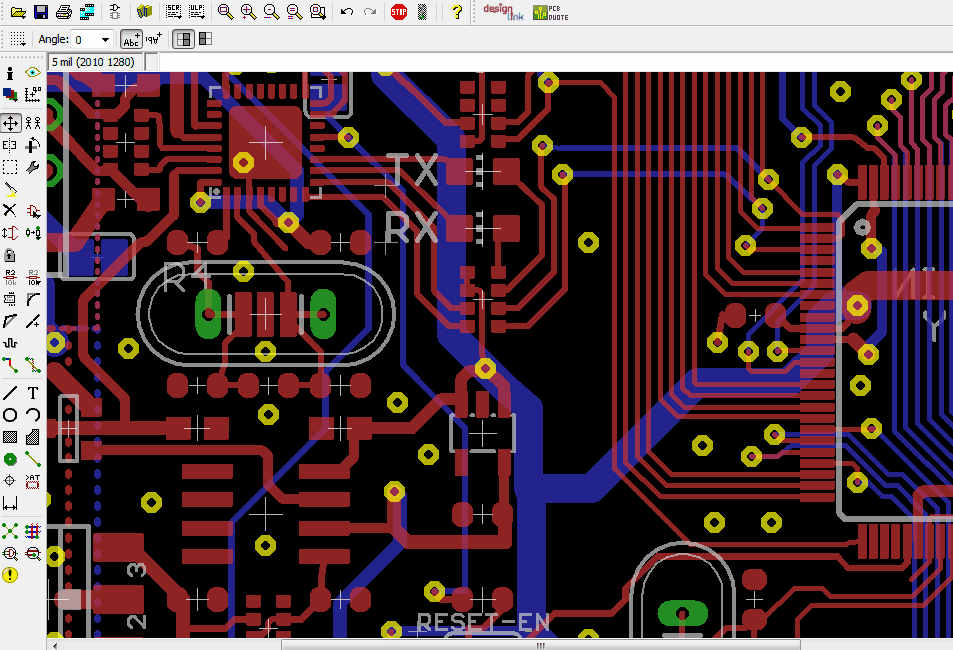Zoom to fit the board
This screenshot has height=650, width=953.
point(225,12)
